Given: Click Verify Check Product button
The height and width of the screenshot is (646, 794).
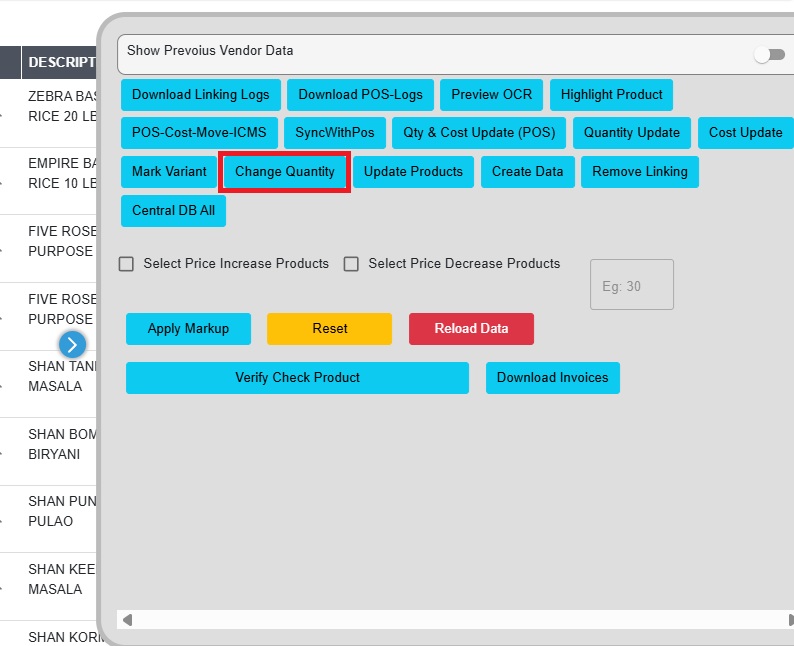Looking at the screenshot, I should pos(297,378).
